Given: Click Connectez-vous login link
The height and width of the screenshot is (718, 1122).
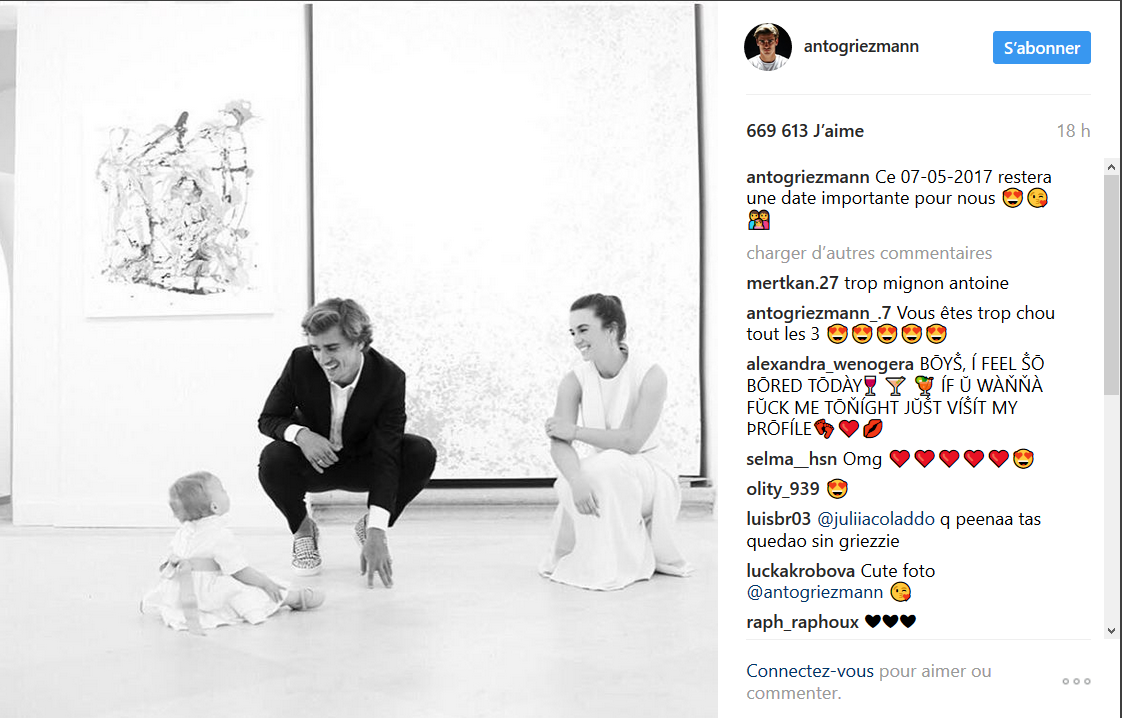Looking at the screenshot, I should click(x=810, y=671).
